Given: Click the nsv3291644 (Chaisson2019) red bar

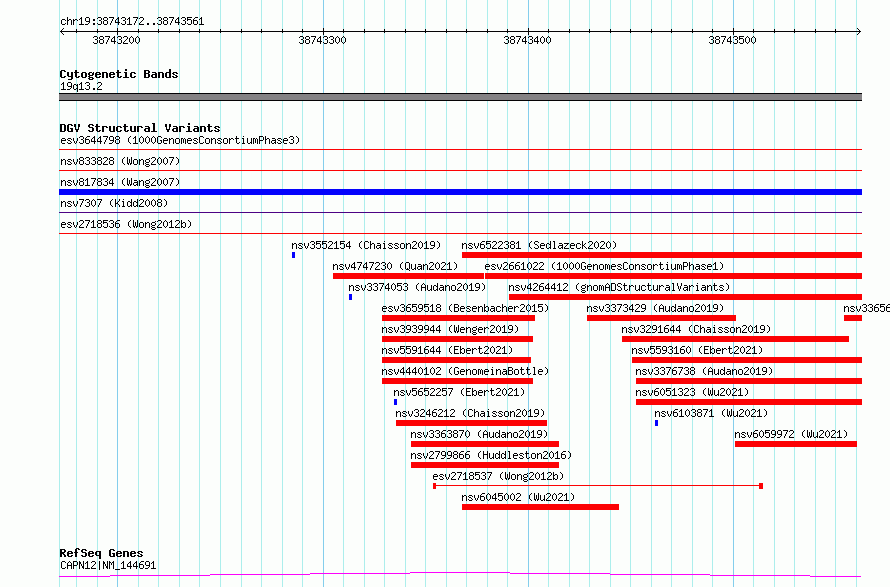Looking at the screenshot, I should [736, 339].
